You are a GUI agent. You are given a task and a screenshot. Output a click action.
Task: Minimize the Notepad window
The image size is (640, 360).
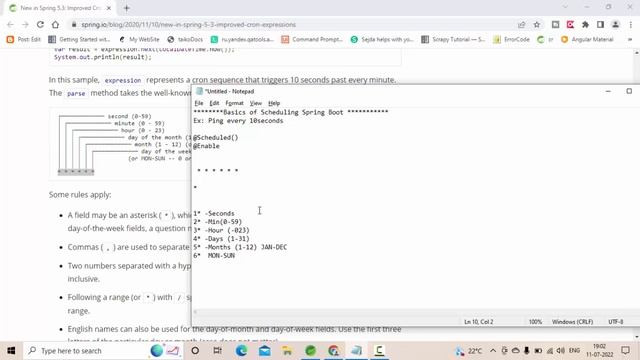(608, 91)
